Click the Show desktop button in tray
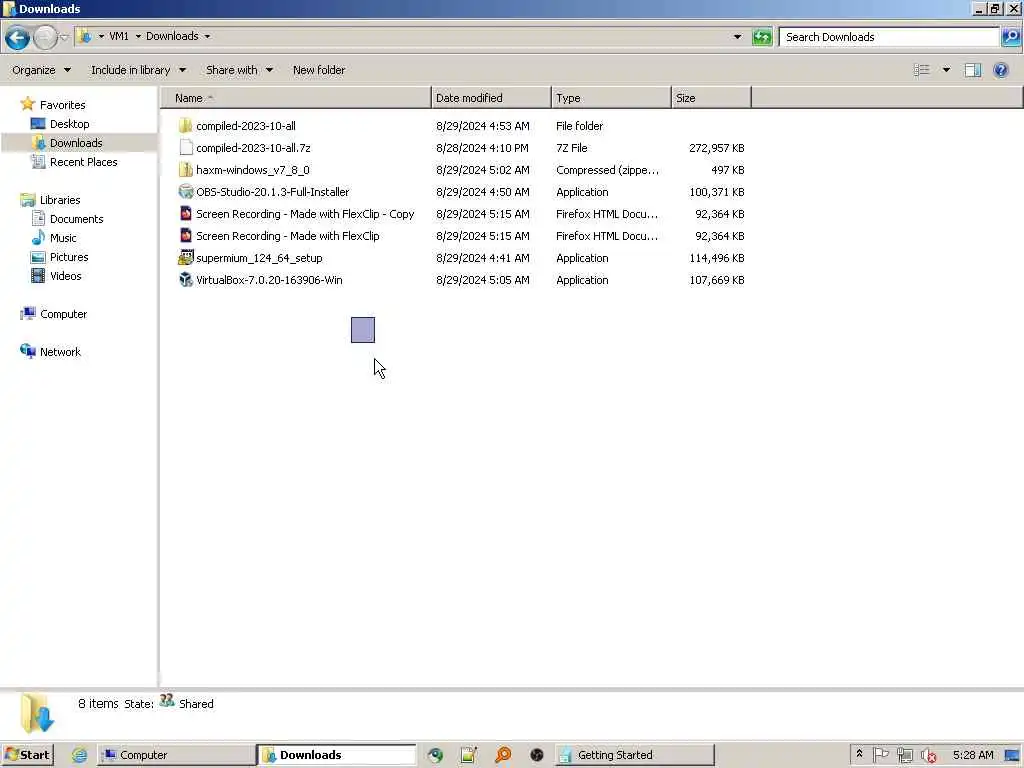The height and width of the screenshot is (768, 1024). click(x=1014, y=755)
